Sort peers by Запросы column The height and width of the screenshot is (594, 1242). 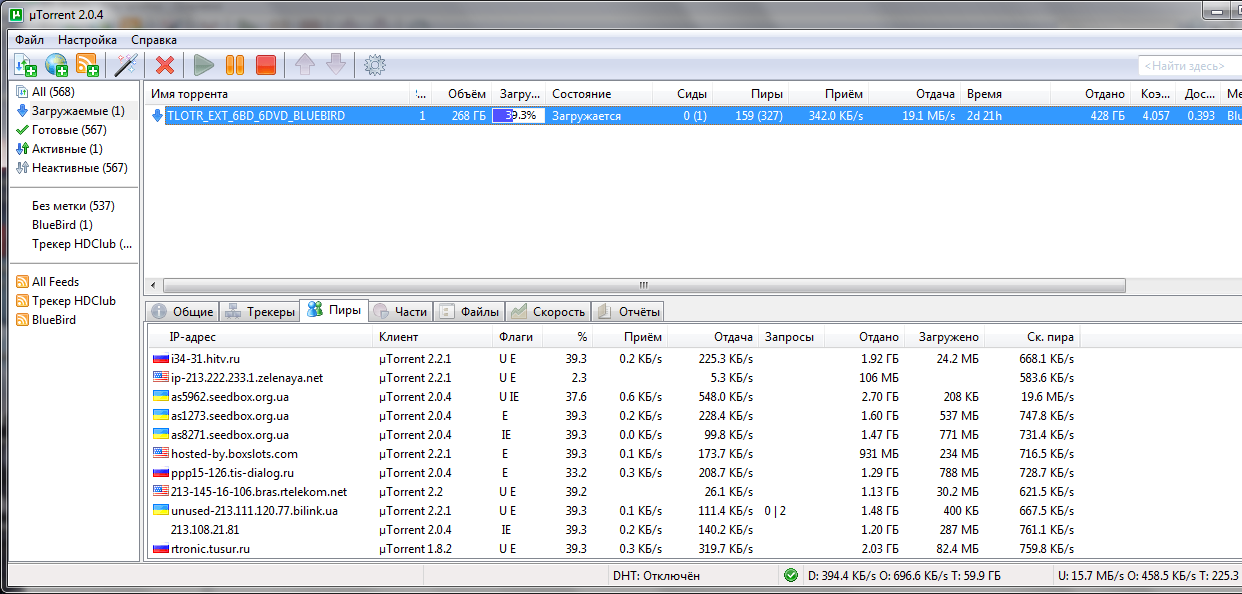pos(791,338)
